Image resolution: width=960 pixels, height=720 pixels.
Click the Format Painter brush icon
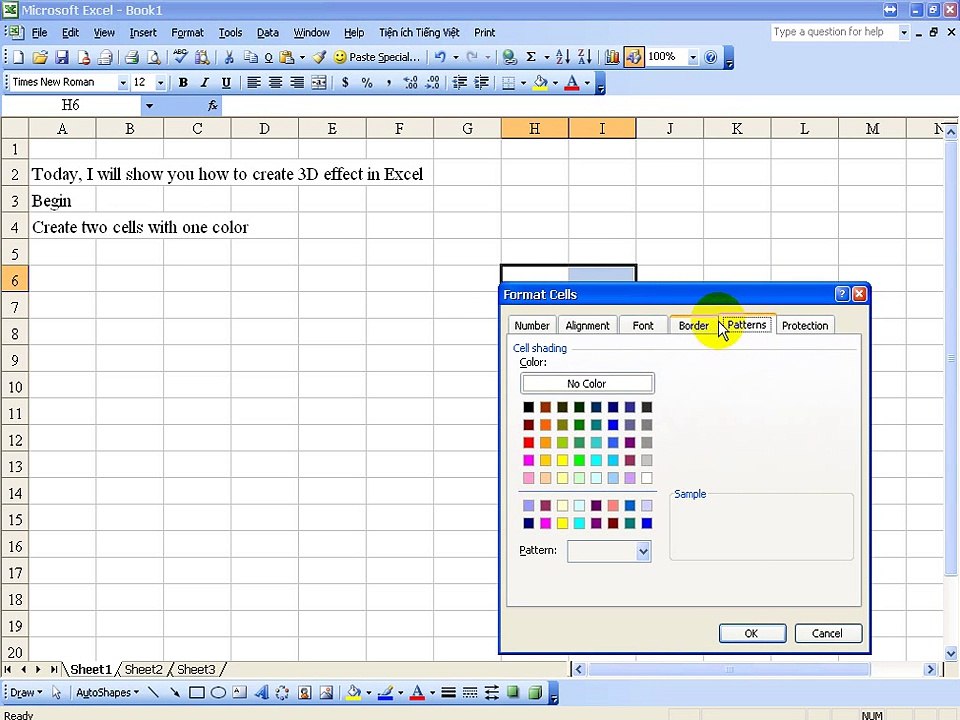coord(319,58)
